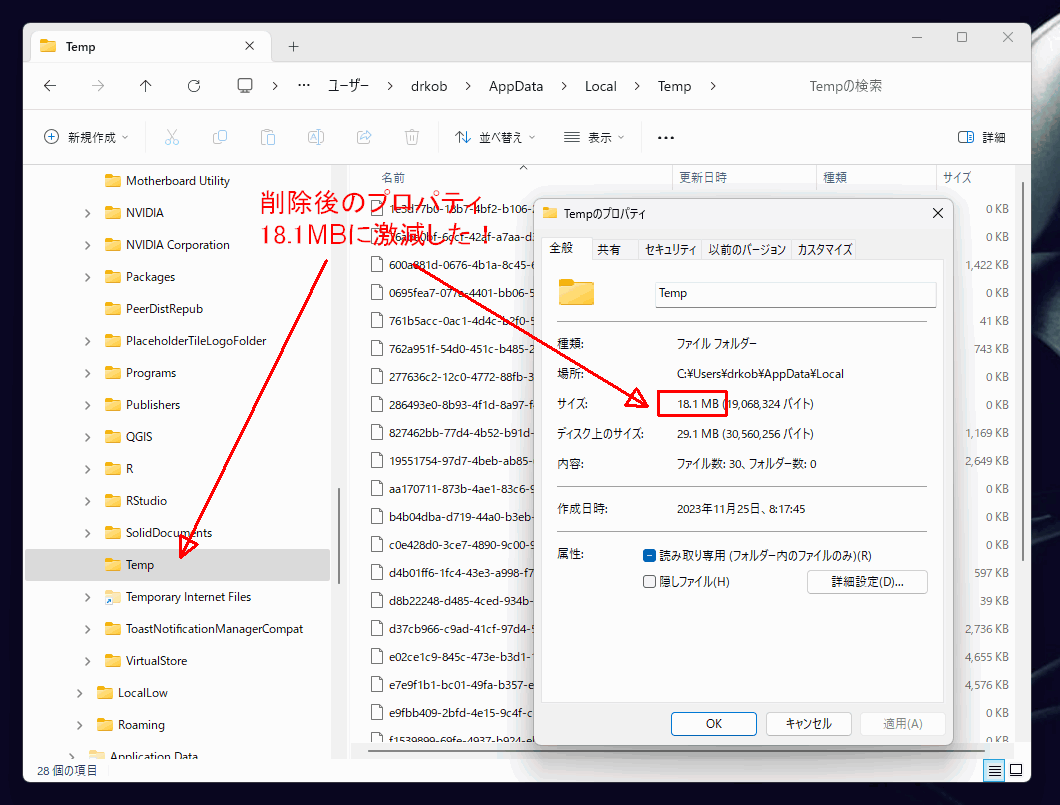The image size is (1060, 805).
Task: Click the OK button
Action: (x=713, y=724)
